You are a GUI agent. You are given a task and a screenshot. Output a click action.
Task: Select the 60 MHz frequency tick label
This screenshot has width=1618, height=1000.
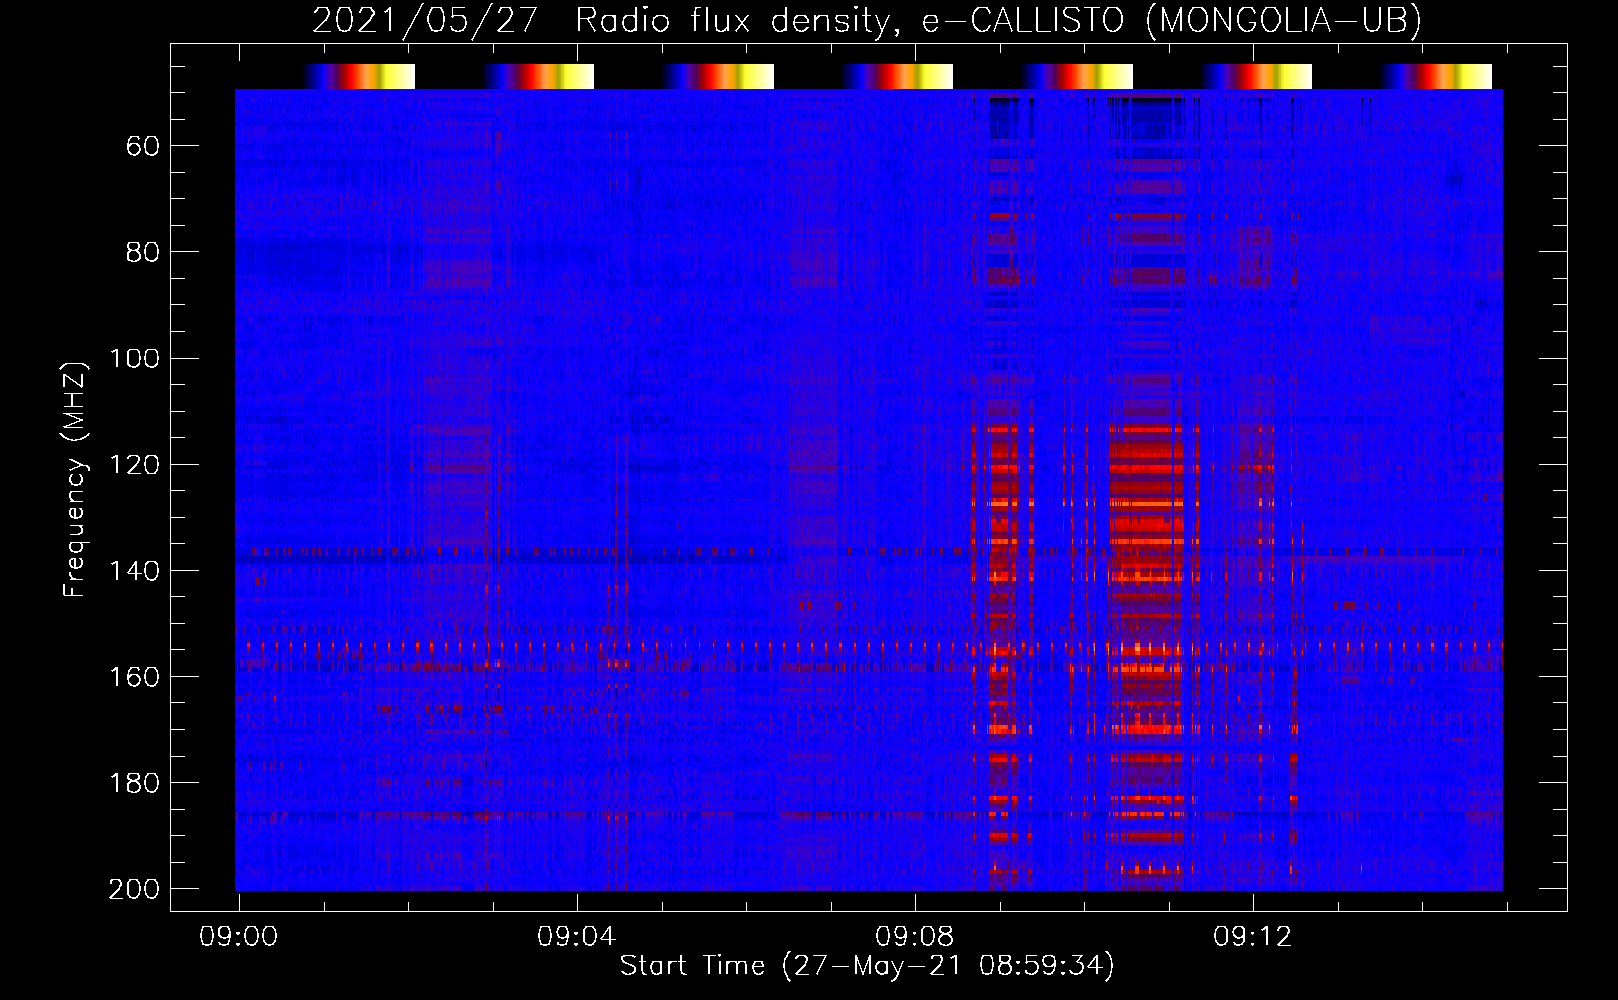pos(143,146)
